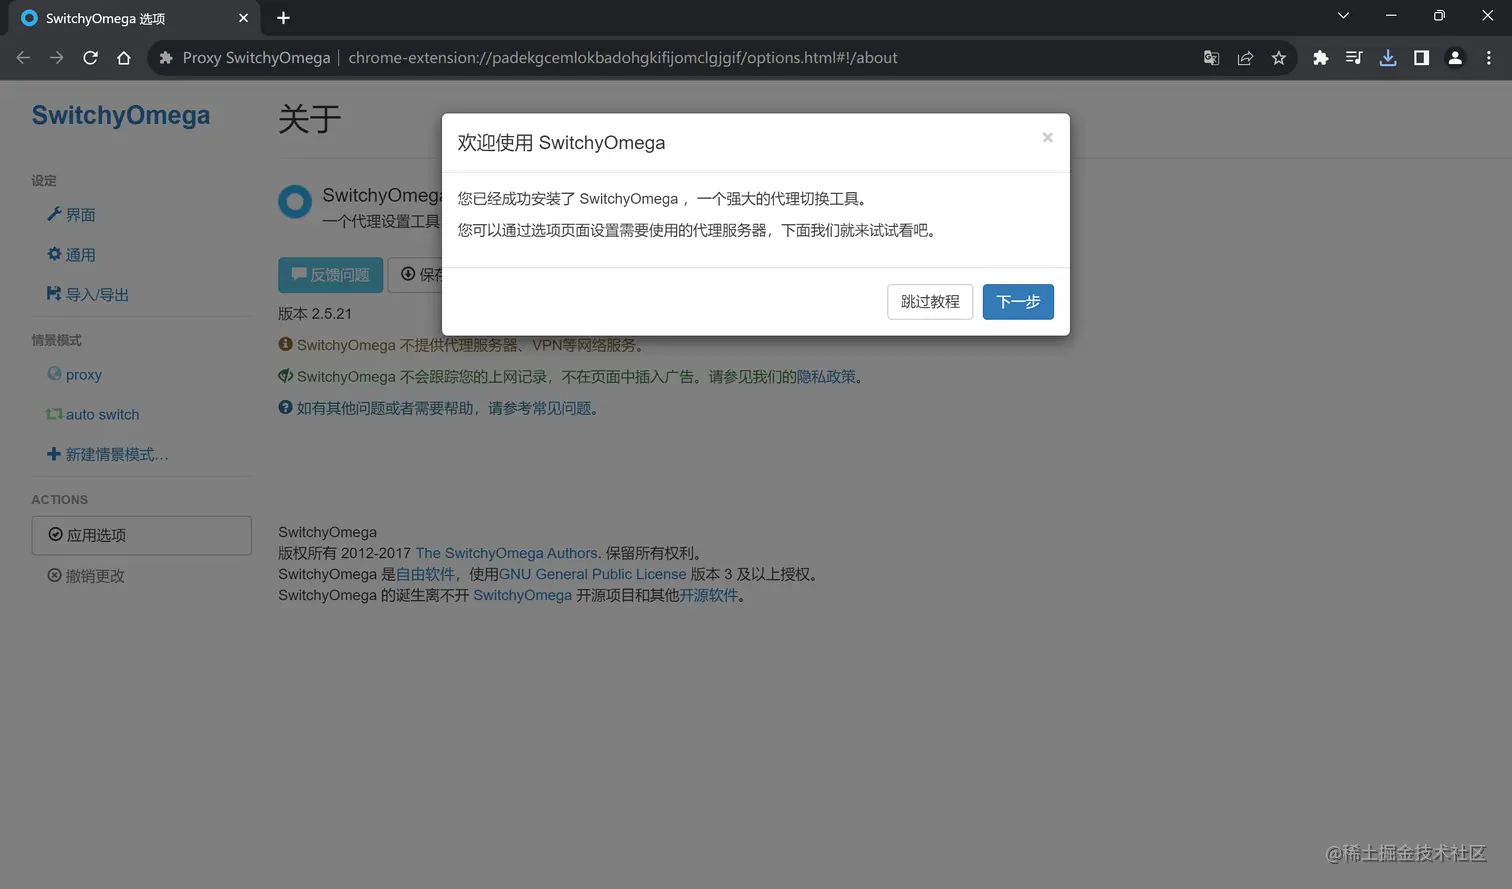Open the 导入/导出 page
This screenshot has height=889, width=1512.
point(97,295)
